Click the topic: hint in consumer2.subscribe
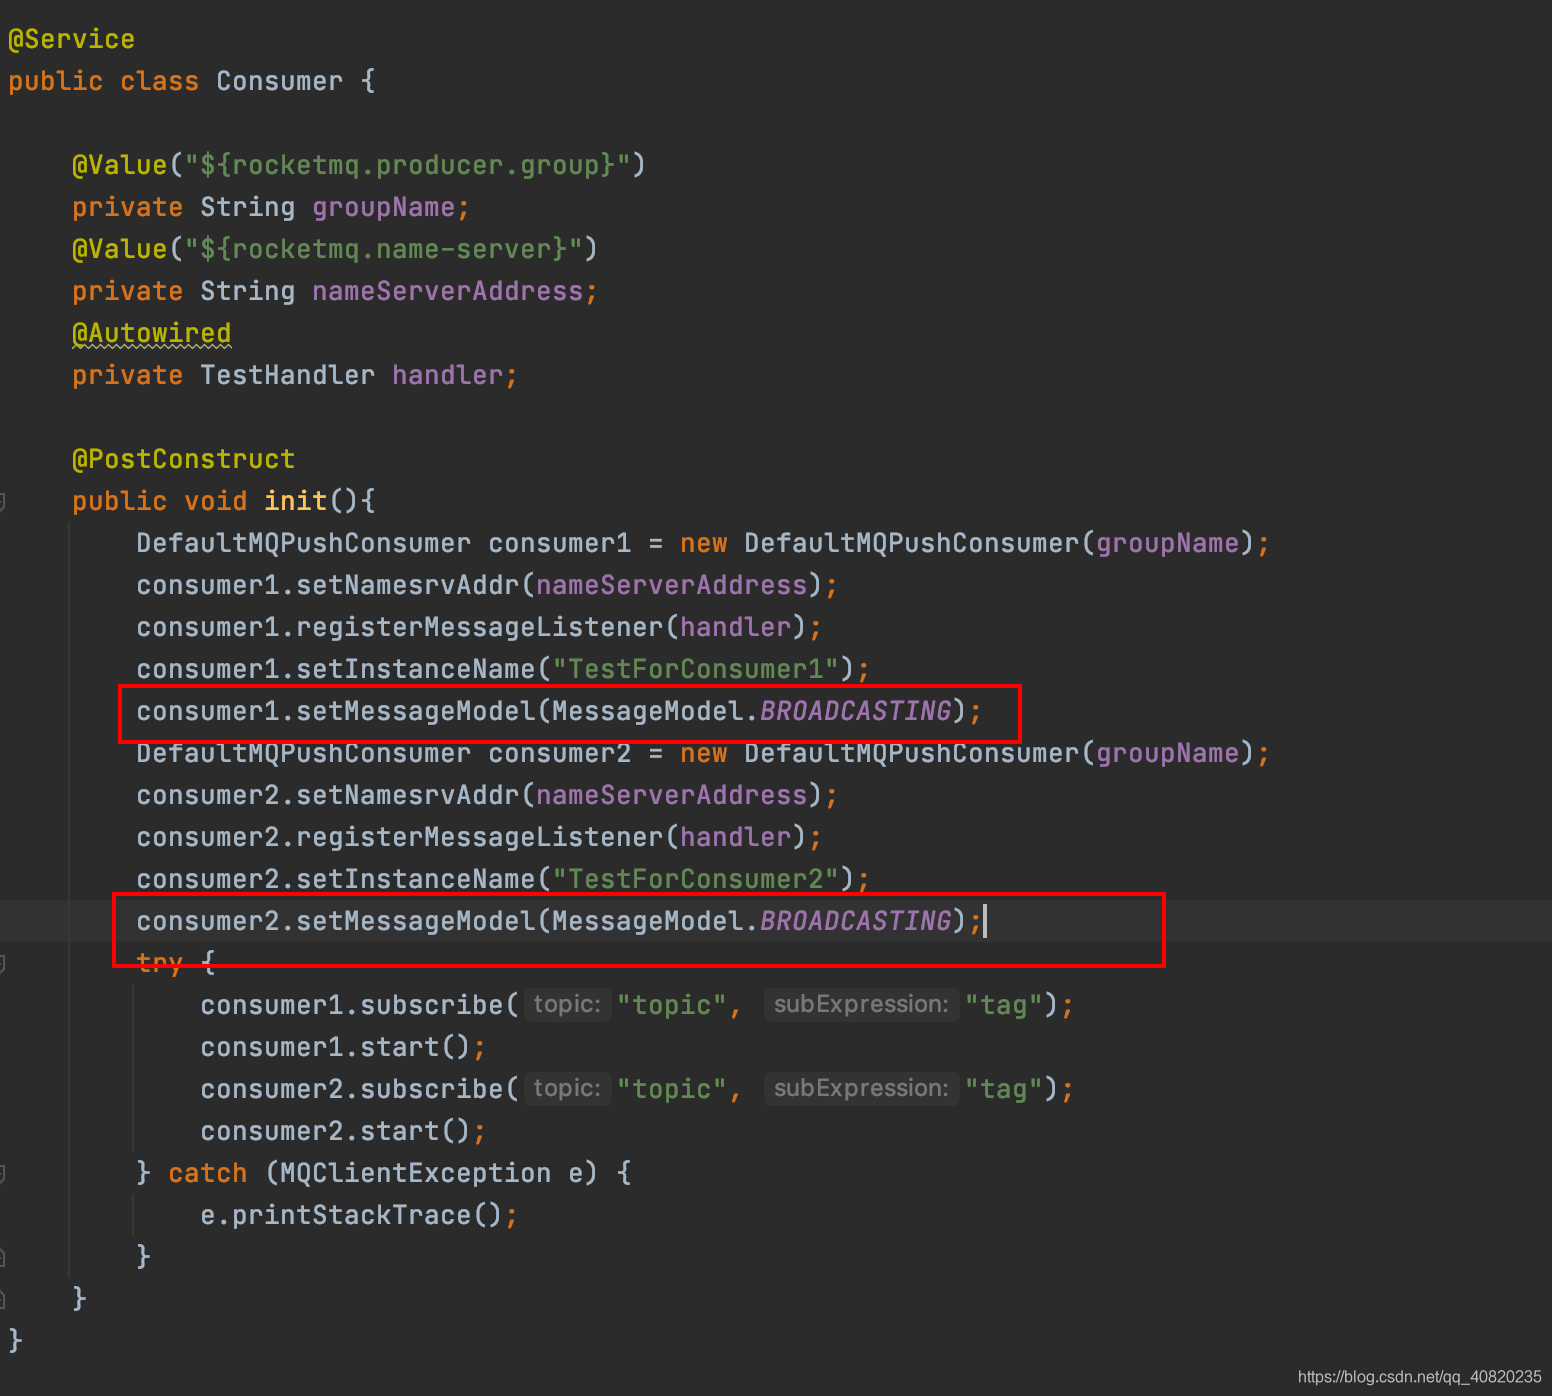Image resolution: width=1552 pixels, height=1396 pixels. [x=567, y=1089]
